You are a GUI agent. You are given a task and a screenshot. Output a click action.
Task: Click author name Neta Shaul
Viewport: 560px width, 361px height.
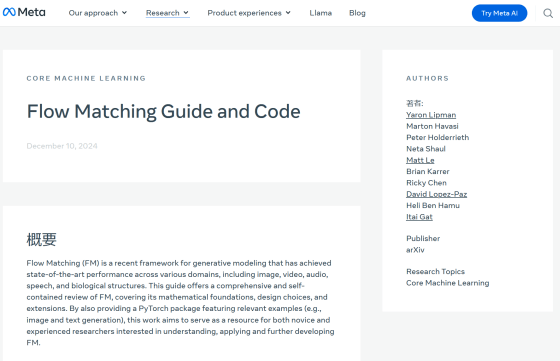426,149
